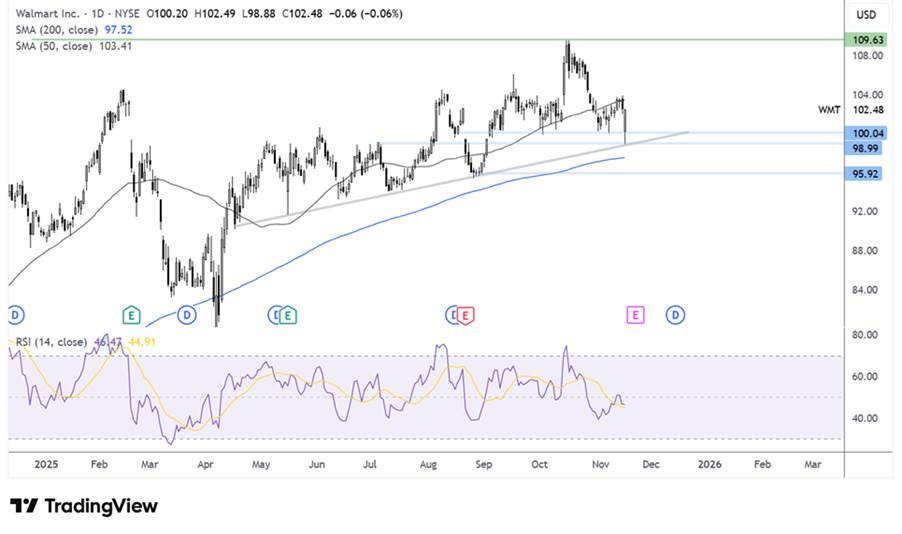Select the 100.04 horizontal line price label
Image resolution: width=902 pixels, height=534 pixels.
pos(868,134)
